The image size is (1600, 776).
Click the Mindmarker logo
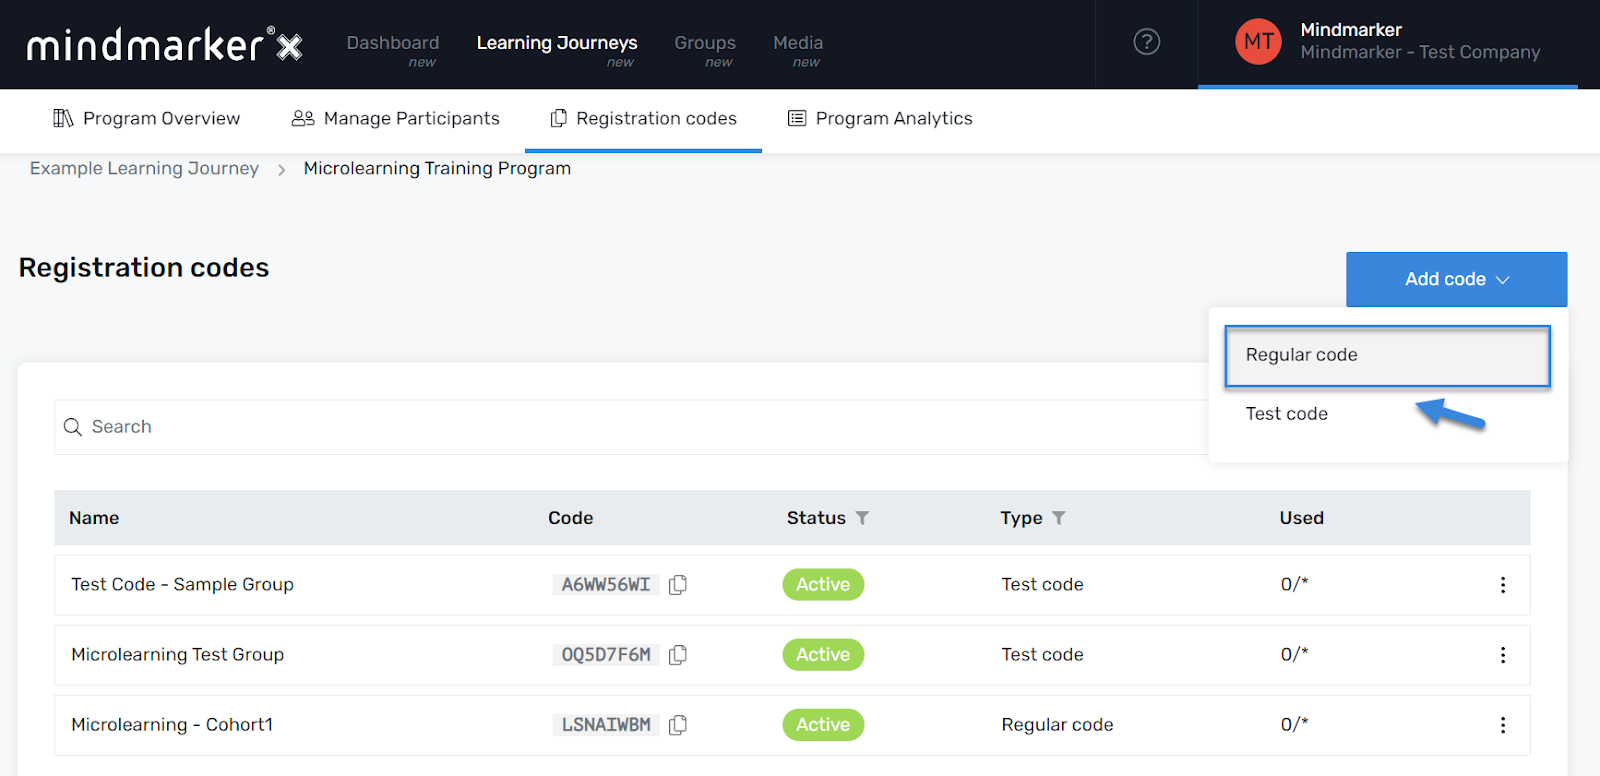[x=165, y=44]
